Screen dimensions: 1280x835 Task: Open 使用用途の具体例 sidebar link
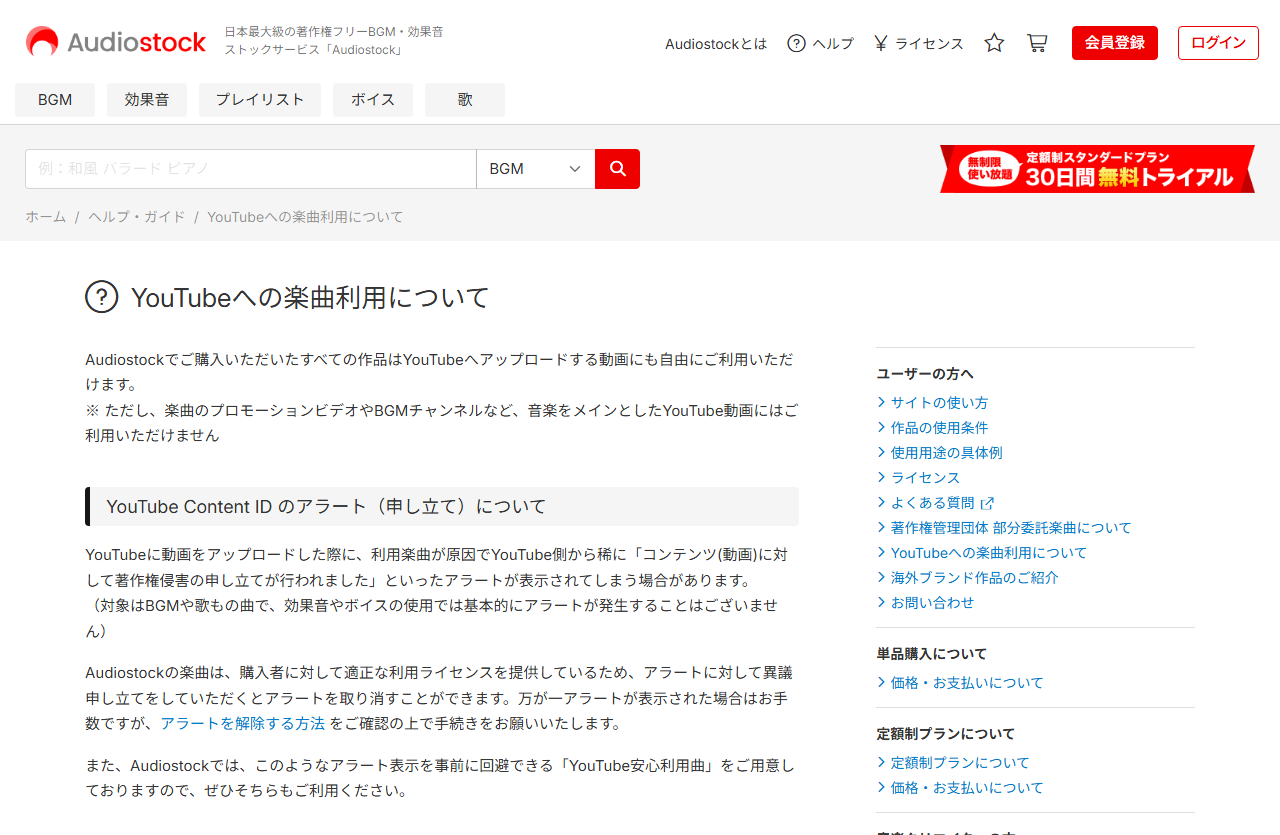(x=947, y=452)
